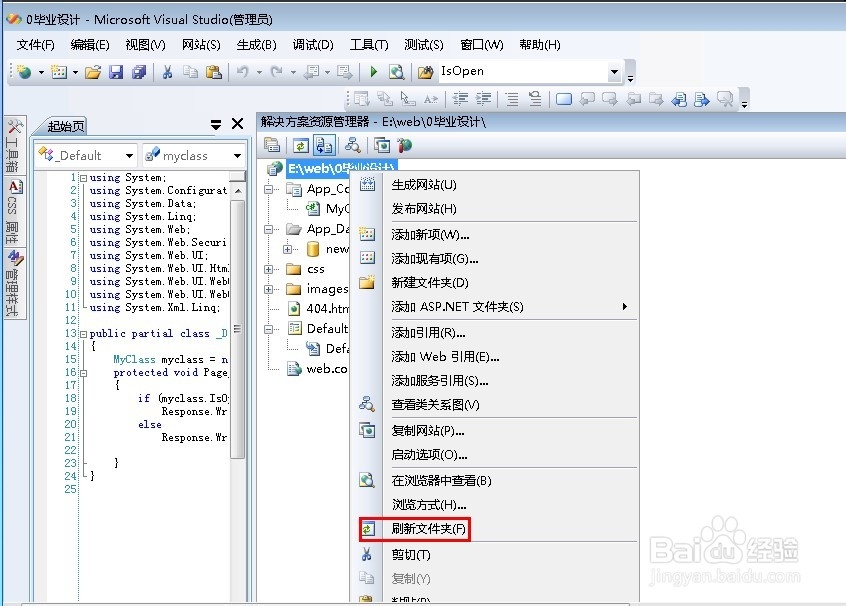The image size is (846, 606).
Task: Click the Copy toolbar icon
Action: point(190,72)
